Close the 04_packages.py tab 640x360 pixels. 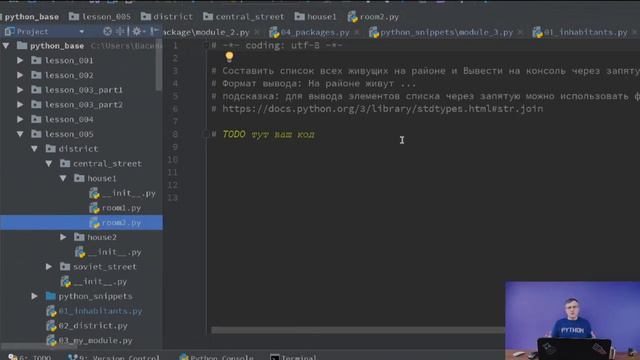(x=357, y=32)
